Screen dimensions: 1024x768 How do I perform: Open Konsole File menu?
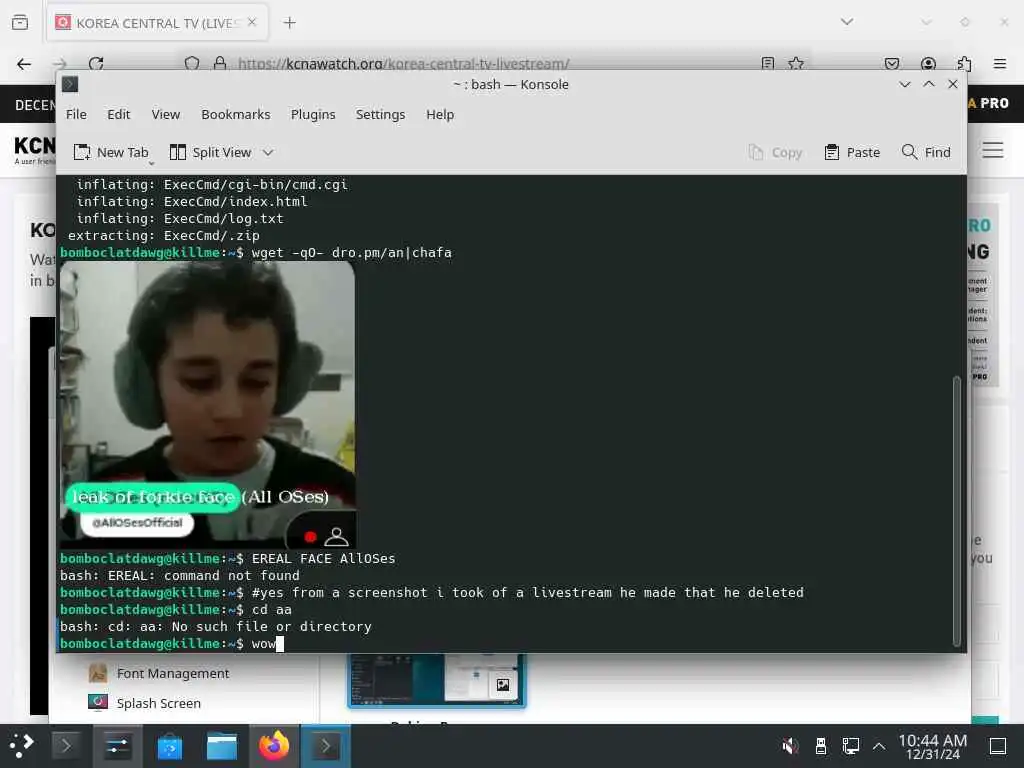click(x=76, y=114)
